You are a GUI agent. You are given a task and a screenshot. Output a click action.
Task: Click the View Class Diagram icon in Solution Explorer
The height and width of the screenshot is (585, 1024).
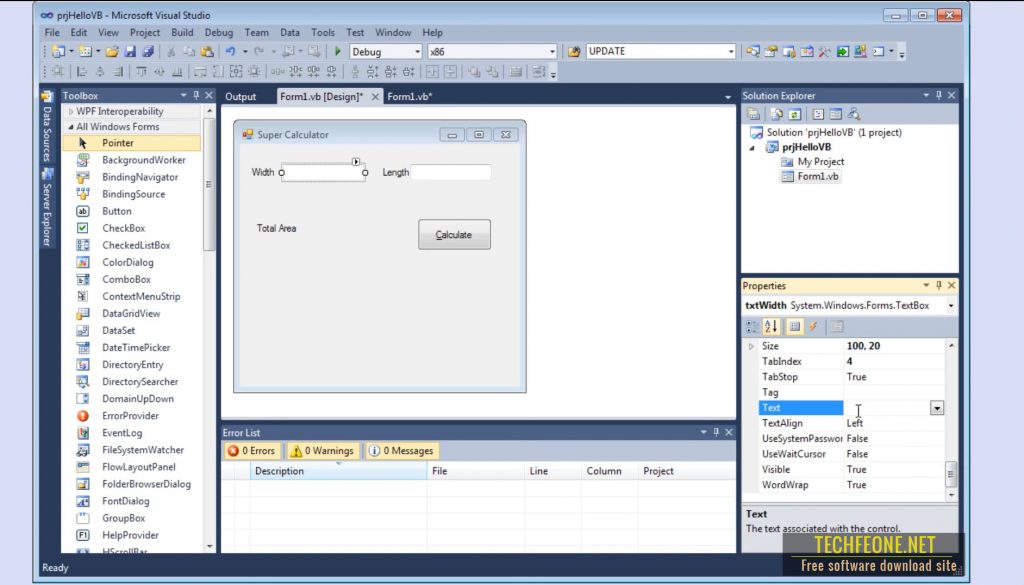point(854,114)
